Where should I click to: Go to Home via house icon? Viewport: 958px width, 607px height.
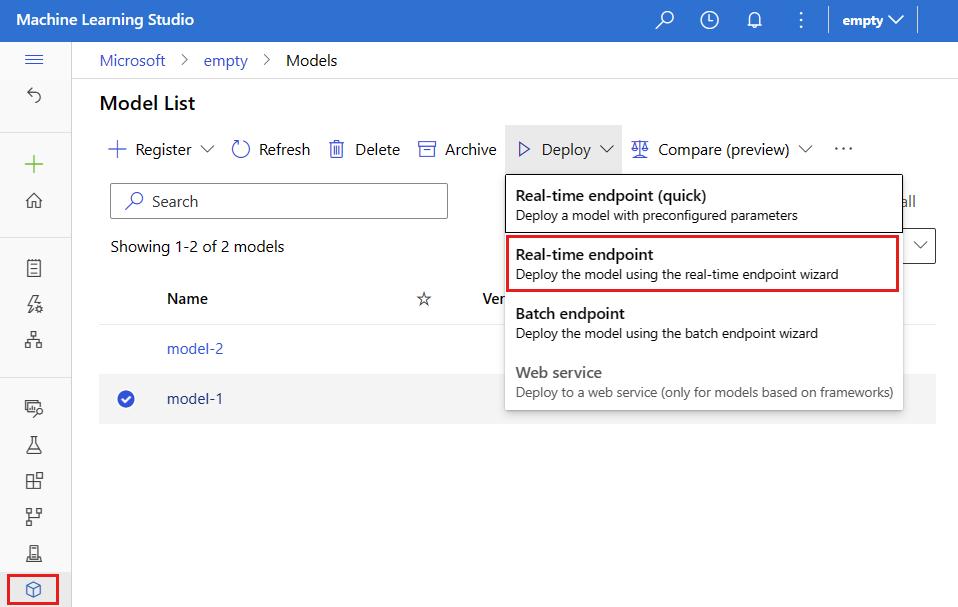tap(34, 200)
